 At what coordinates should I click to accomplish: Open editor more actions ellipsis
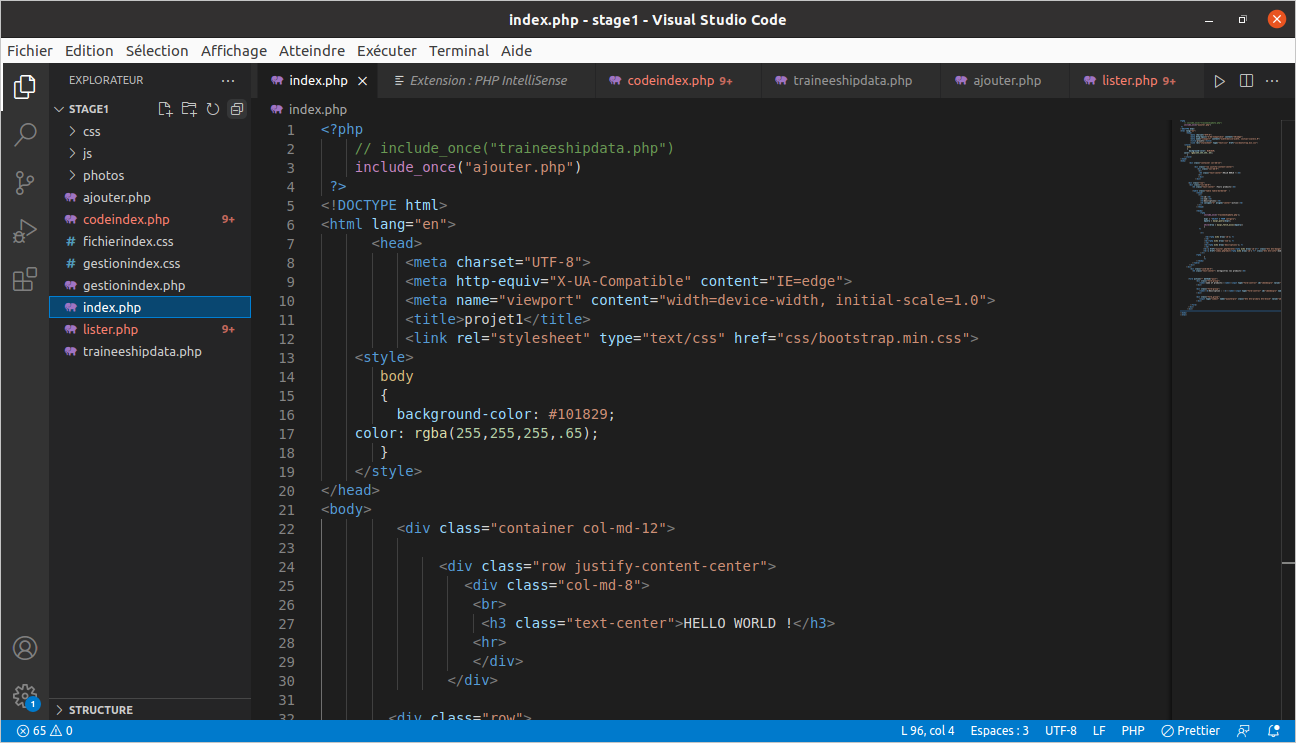pos(1272,81)
